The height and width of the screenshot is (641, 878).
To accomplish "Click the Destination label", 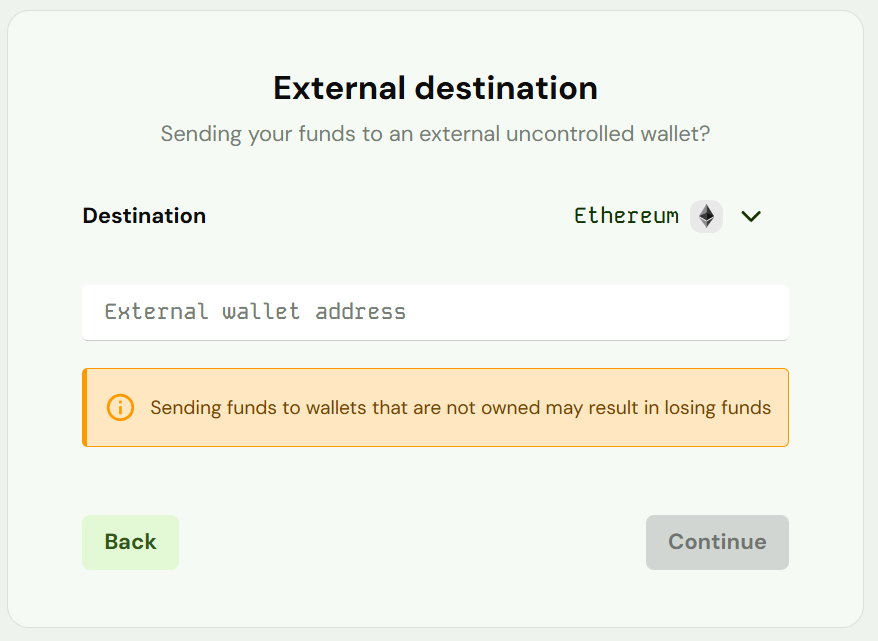I will pos(144,216).
